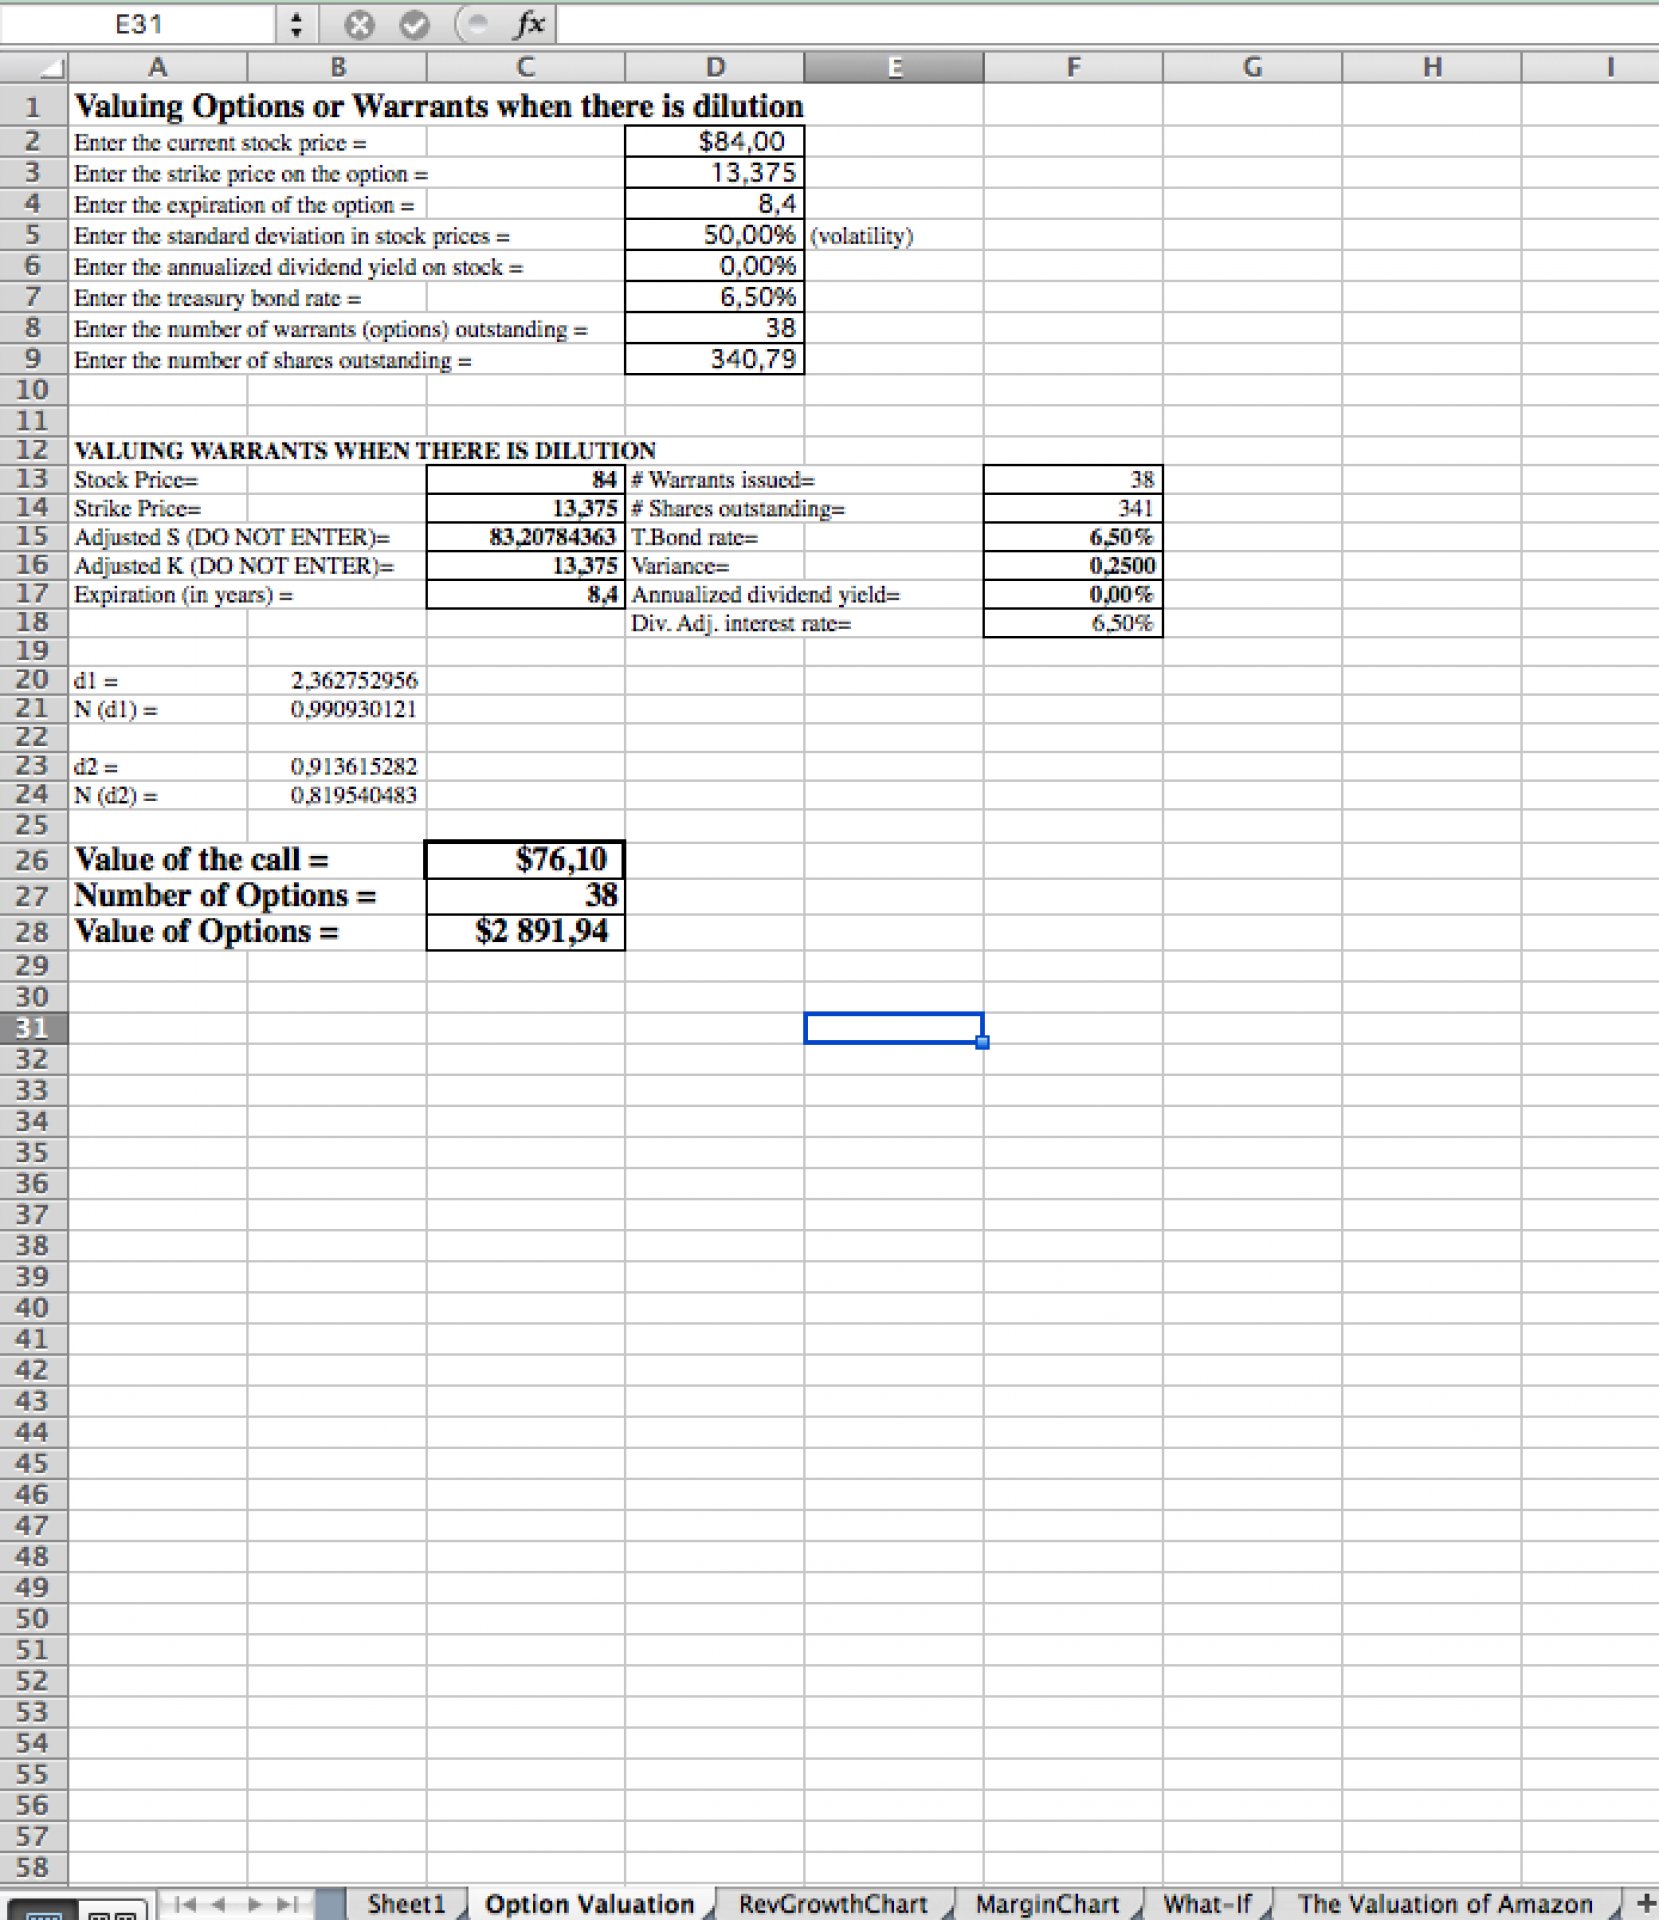Viewport: 1659px width, 1920px height.
Task: Click the E31 fill handle square
Action: 982,1042
